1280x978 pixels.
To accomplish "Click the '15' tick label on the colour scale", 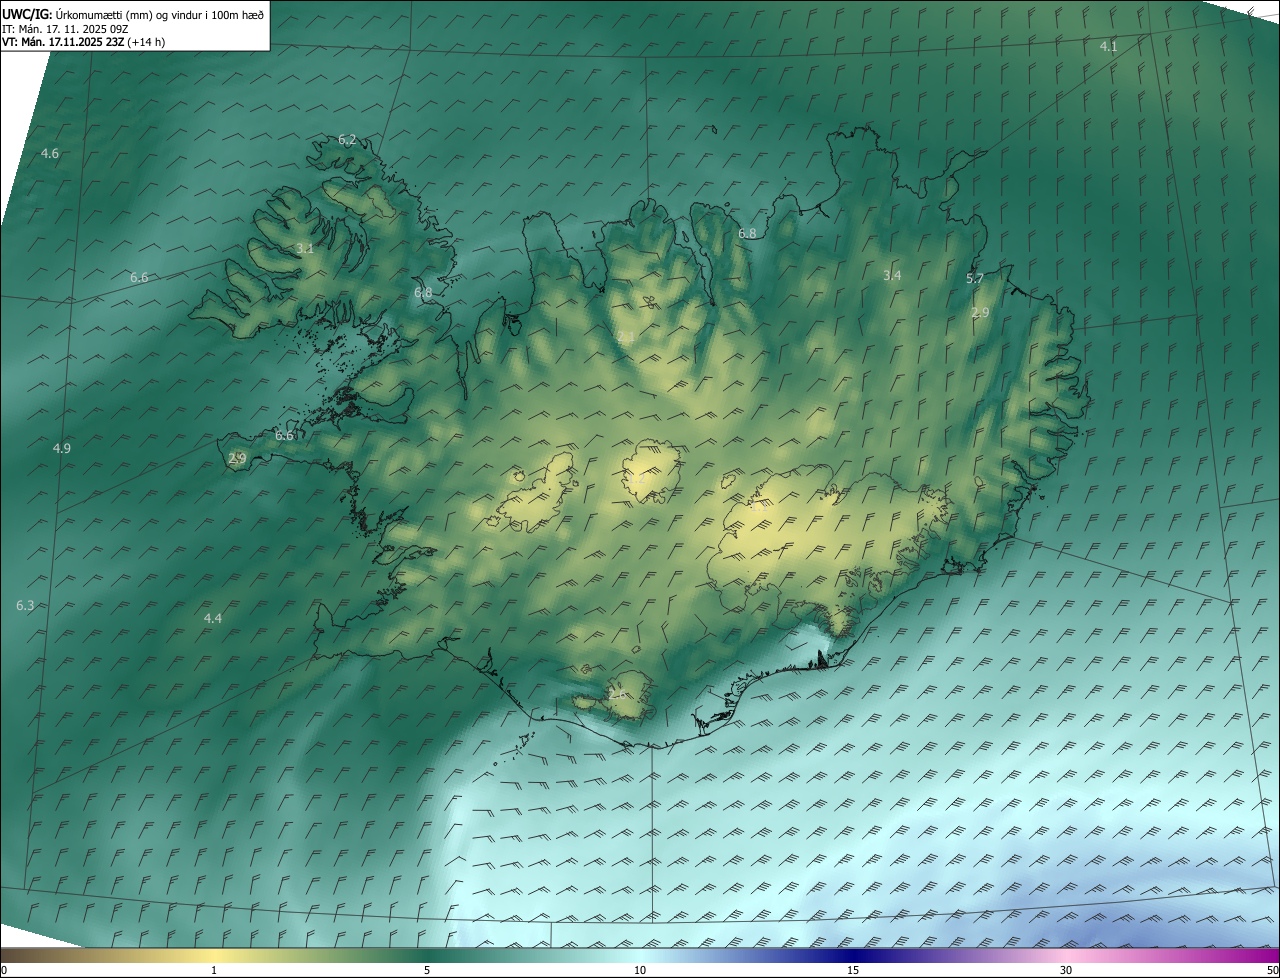I will (x=853, y=970).
